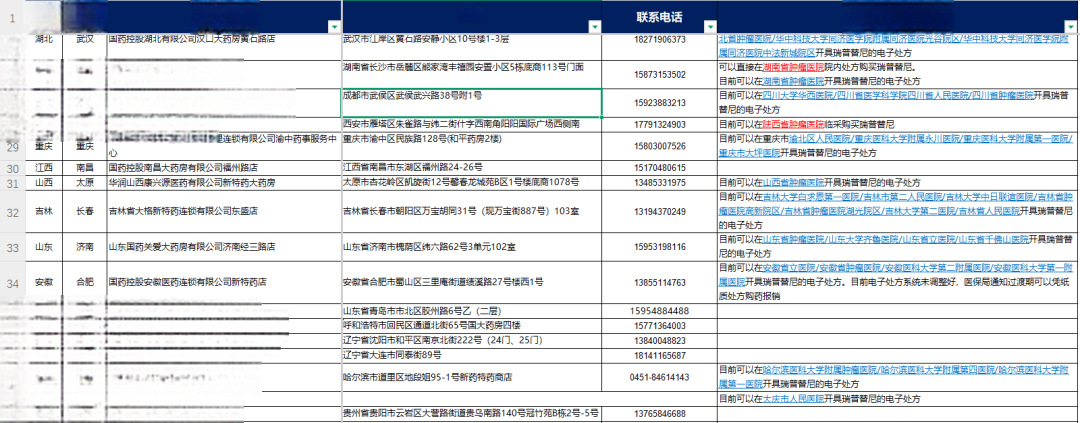
Task: Select pharmacy cell 吉林省大格新特药连锁有限公司东盛店
Action: tap(224, 211)
